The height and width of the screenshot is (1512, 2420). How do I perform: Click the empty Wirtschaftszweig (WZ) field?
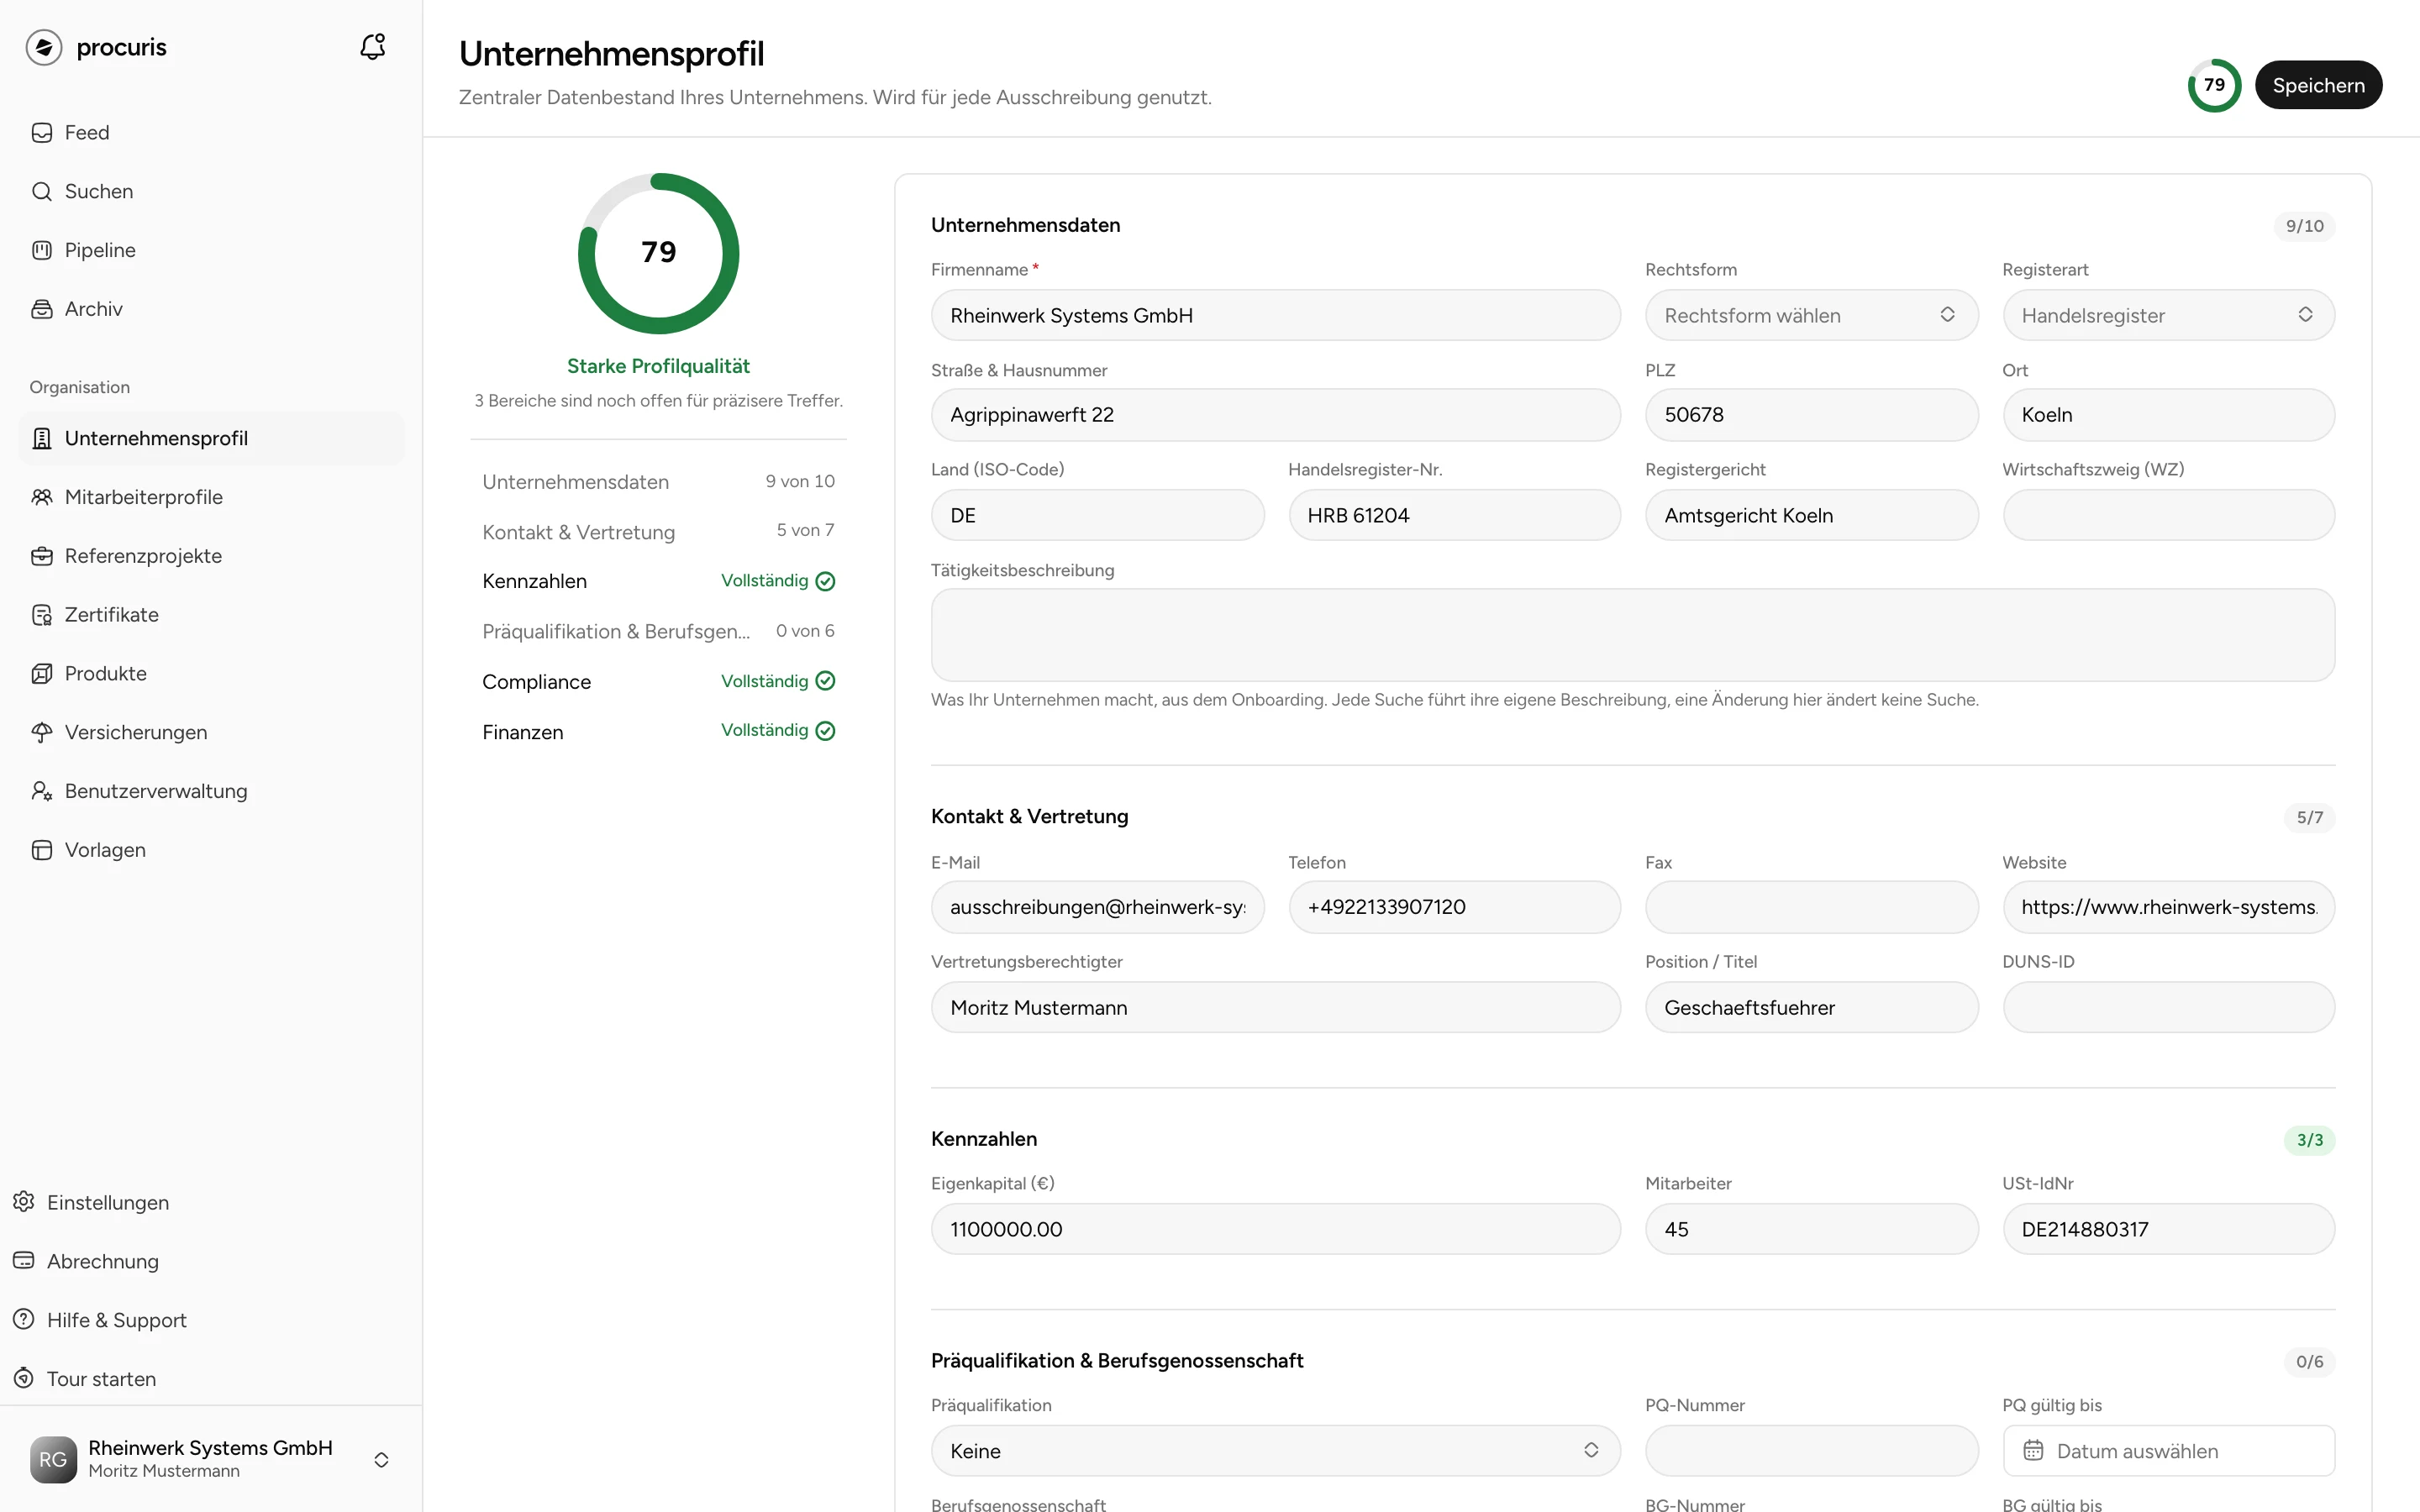[2168, 515]
